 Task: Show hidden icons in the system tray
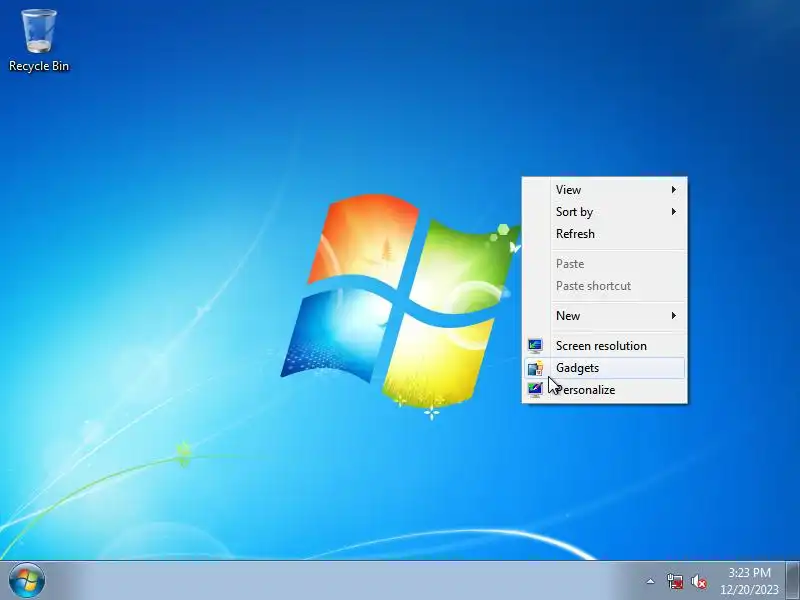650,581
